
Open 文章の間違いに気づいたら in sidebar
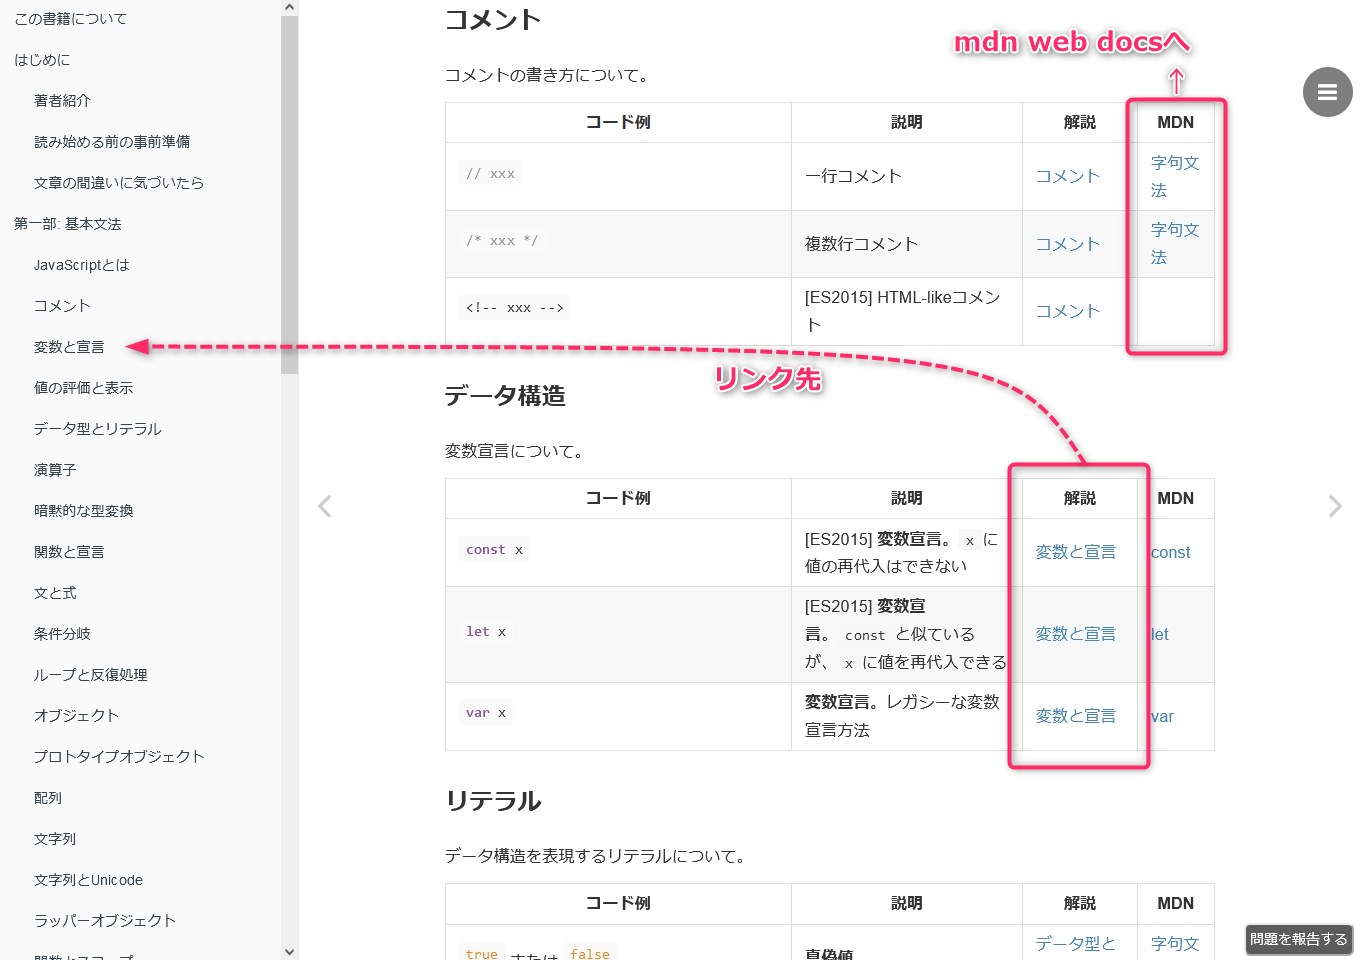[119, 183]
